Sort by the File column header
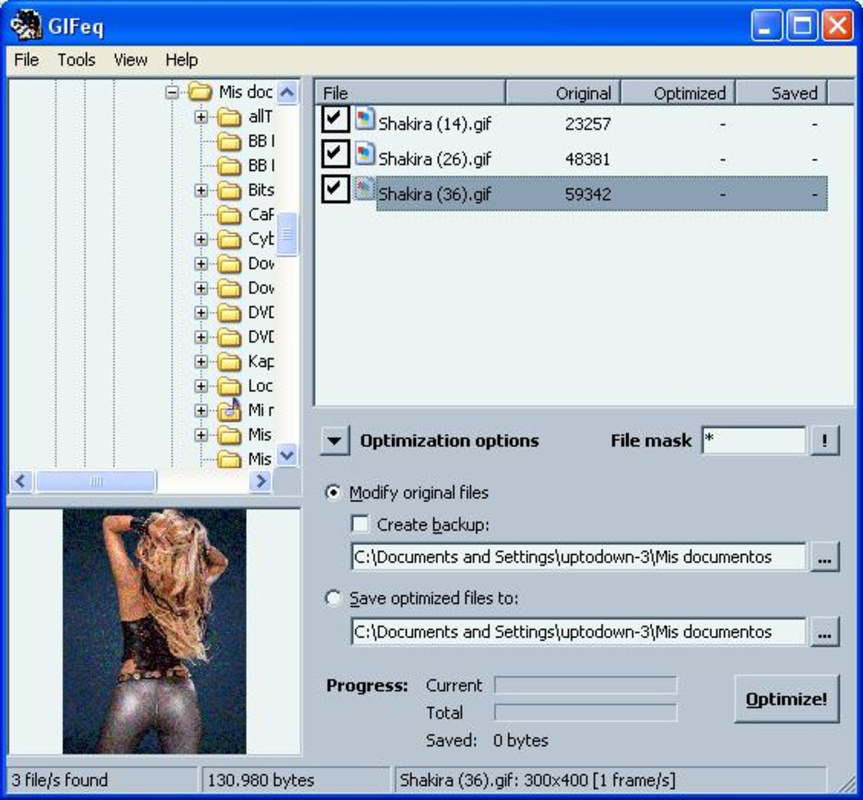 pyautogui.click(x=411, y=93)
